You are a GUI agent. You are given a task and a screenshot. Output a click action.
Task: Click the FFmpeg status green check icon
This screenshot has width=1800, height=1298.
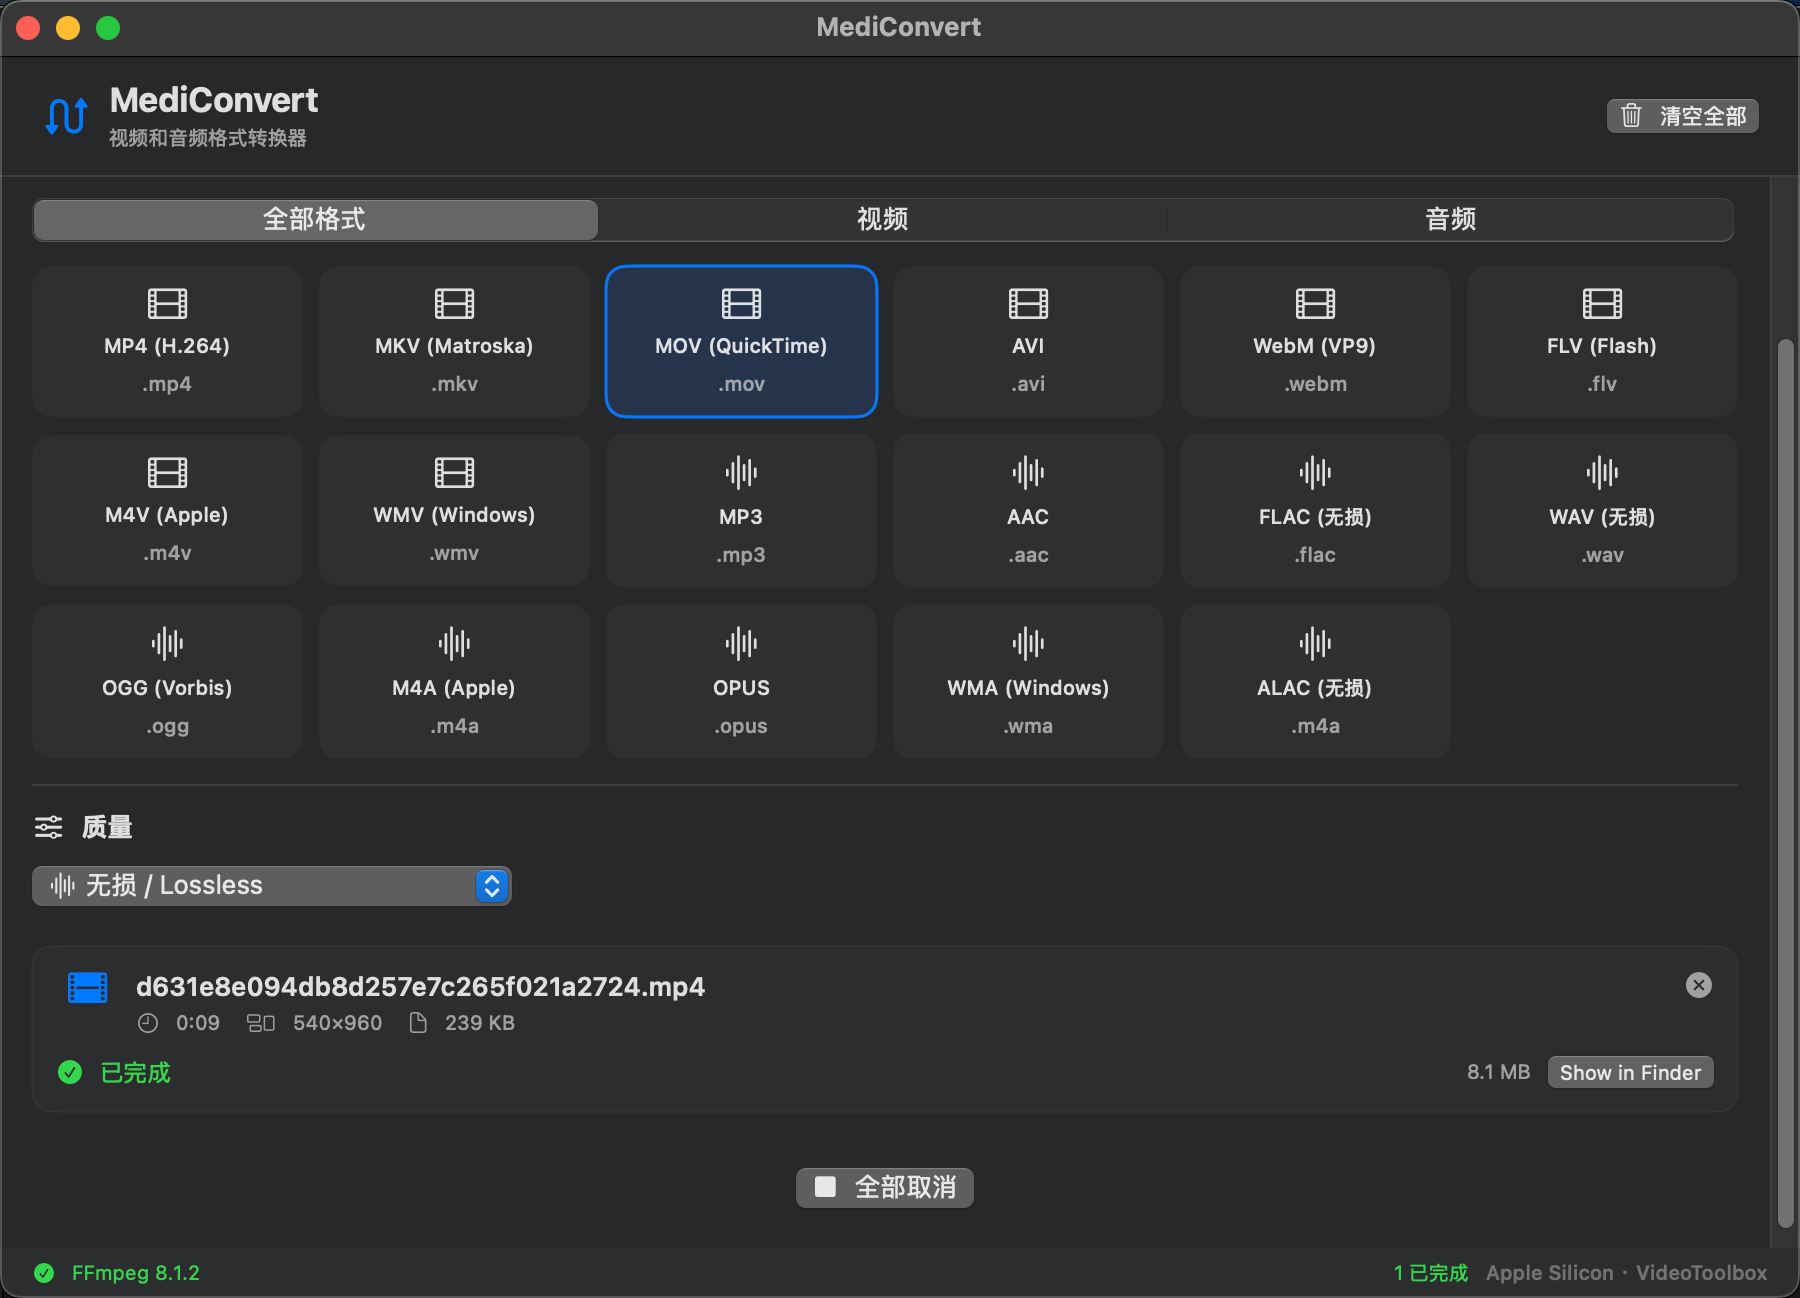pyautogui.click(x=44, y=1273)
